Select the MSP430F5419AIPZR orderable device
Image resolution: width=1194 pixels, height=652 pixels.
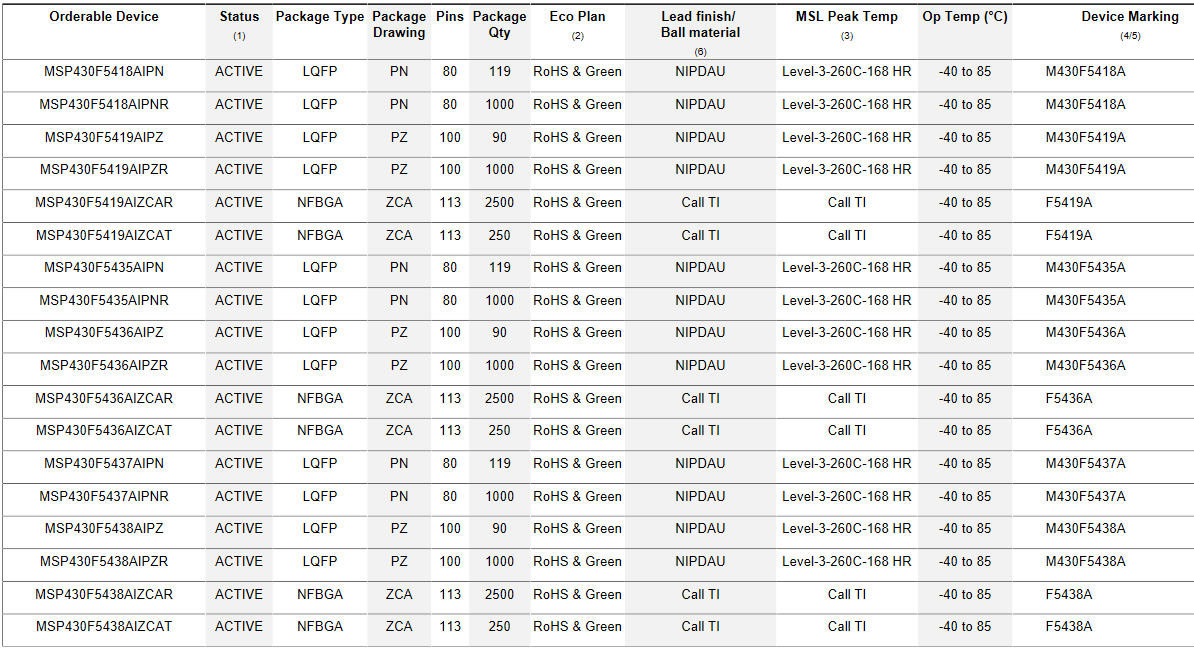tap(104, 169)
